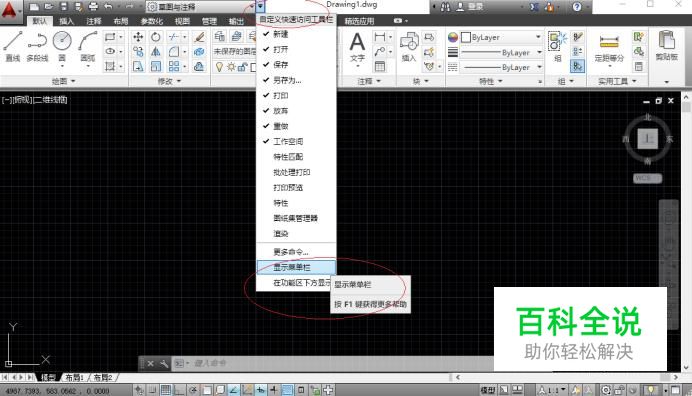
Task: Uncheck the 新建 entry in the menu
Action: (296, 34)
